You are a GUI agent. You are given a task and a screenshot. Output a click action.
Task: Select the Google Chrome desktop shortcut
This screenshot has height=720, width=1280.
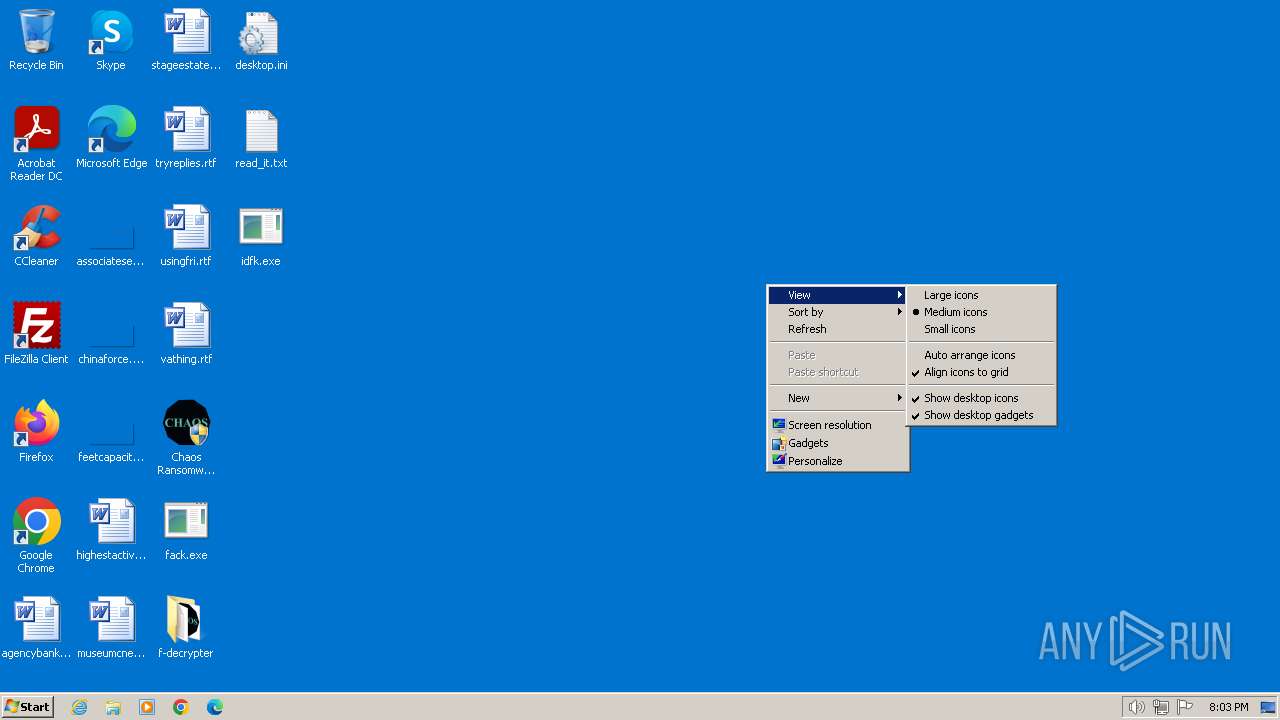click(36, 537)
